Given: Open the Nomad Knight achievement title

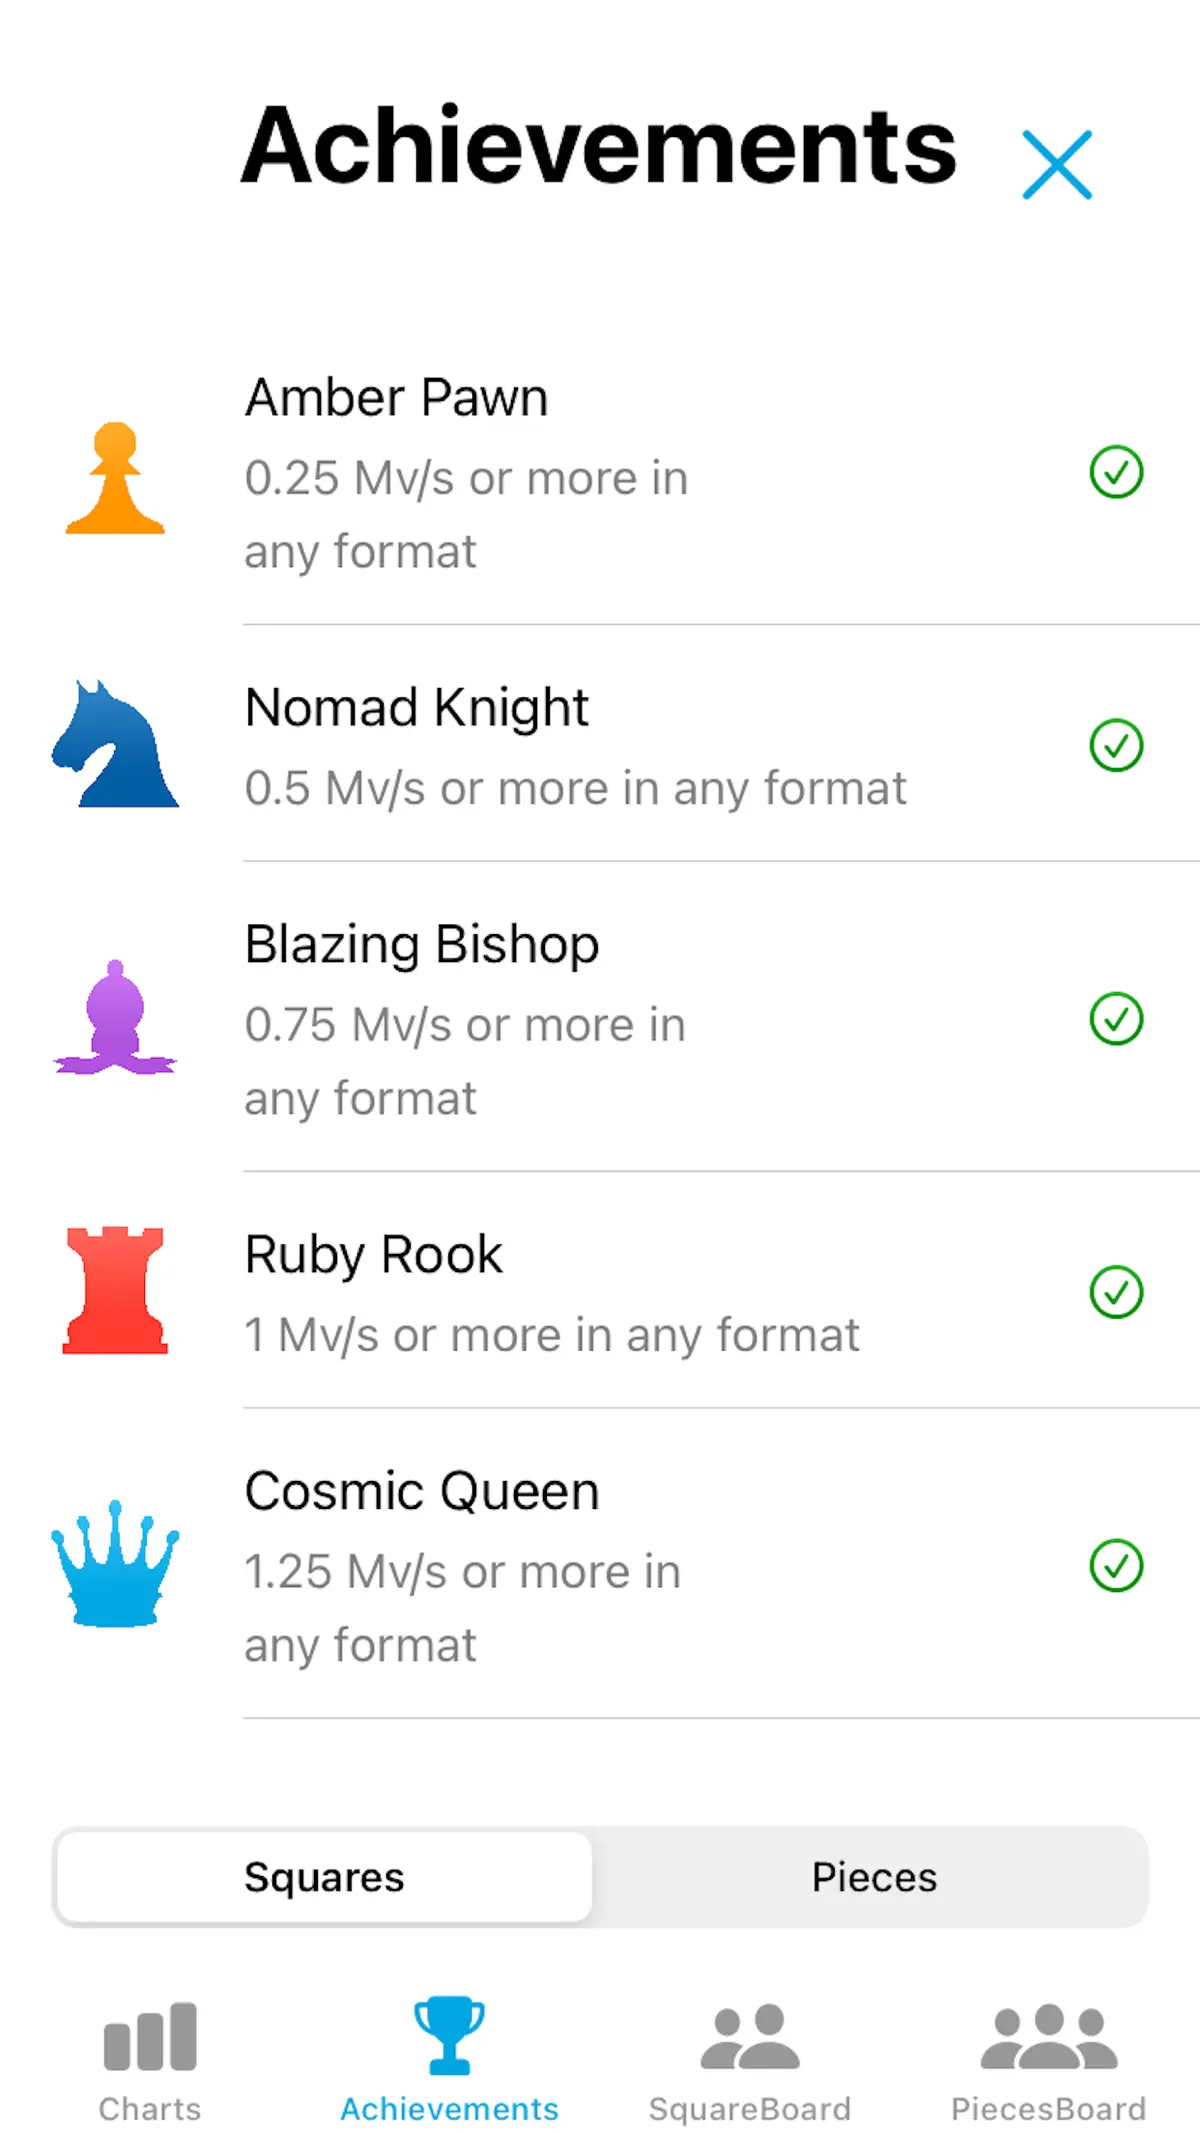Looking at the screenshot, I should 417,707.
